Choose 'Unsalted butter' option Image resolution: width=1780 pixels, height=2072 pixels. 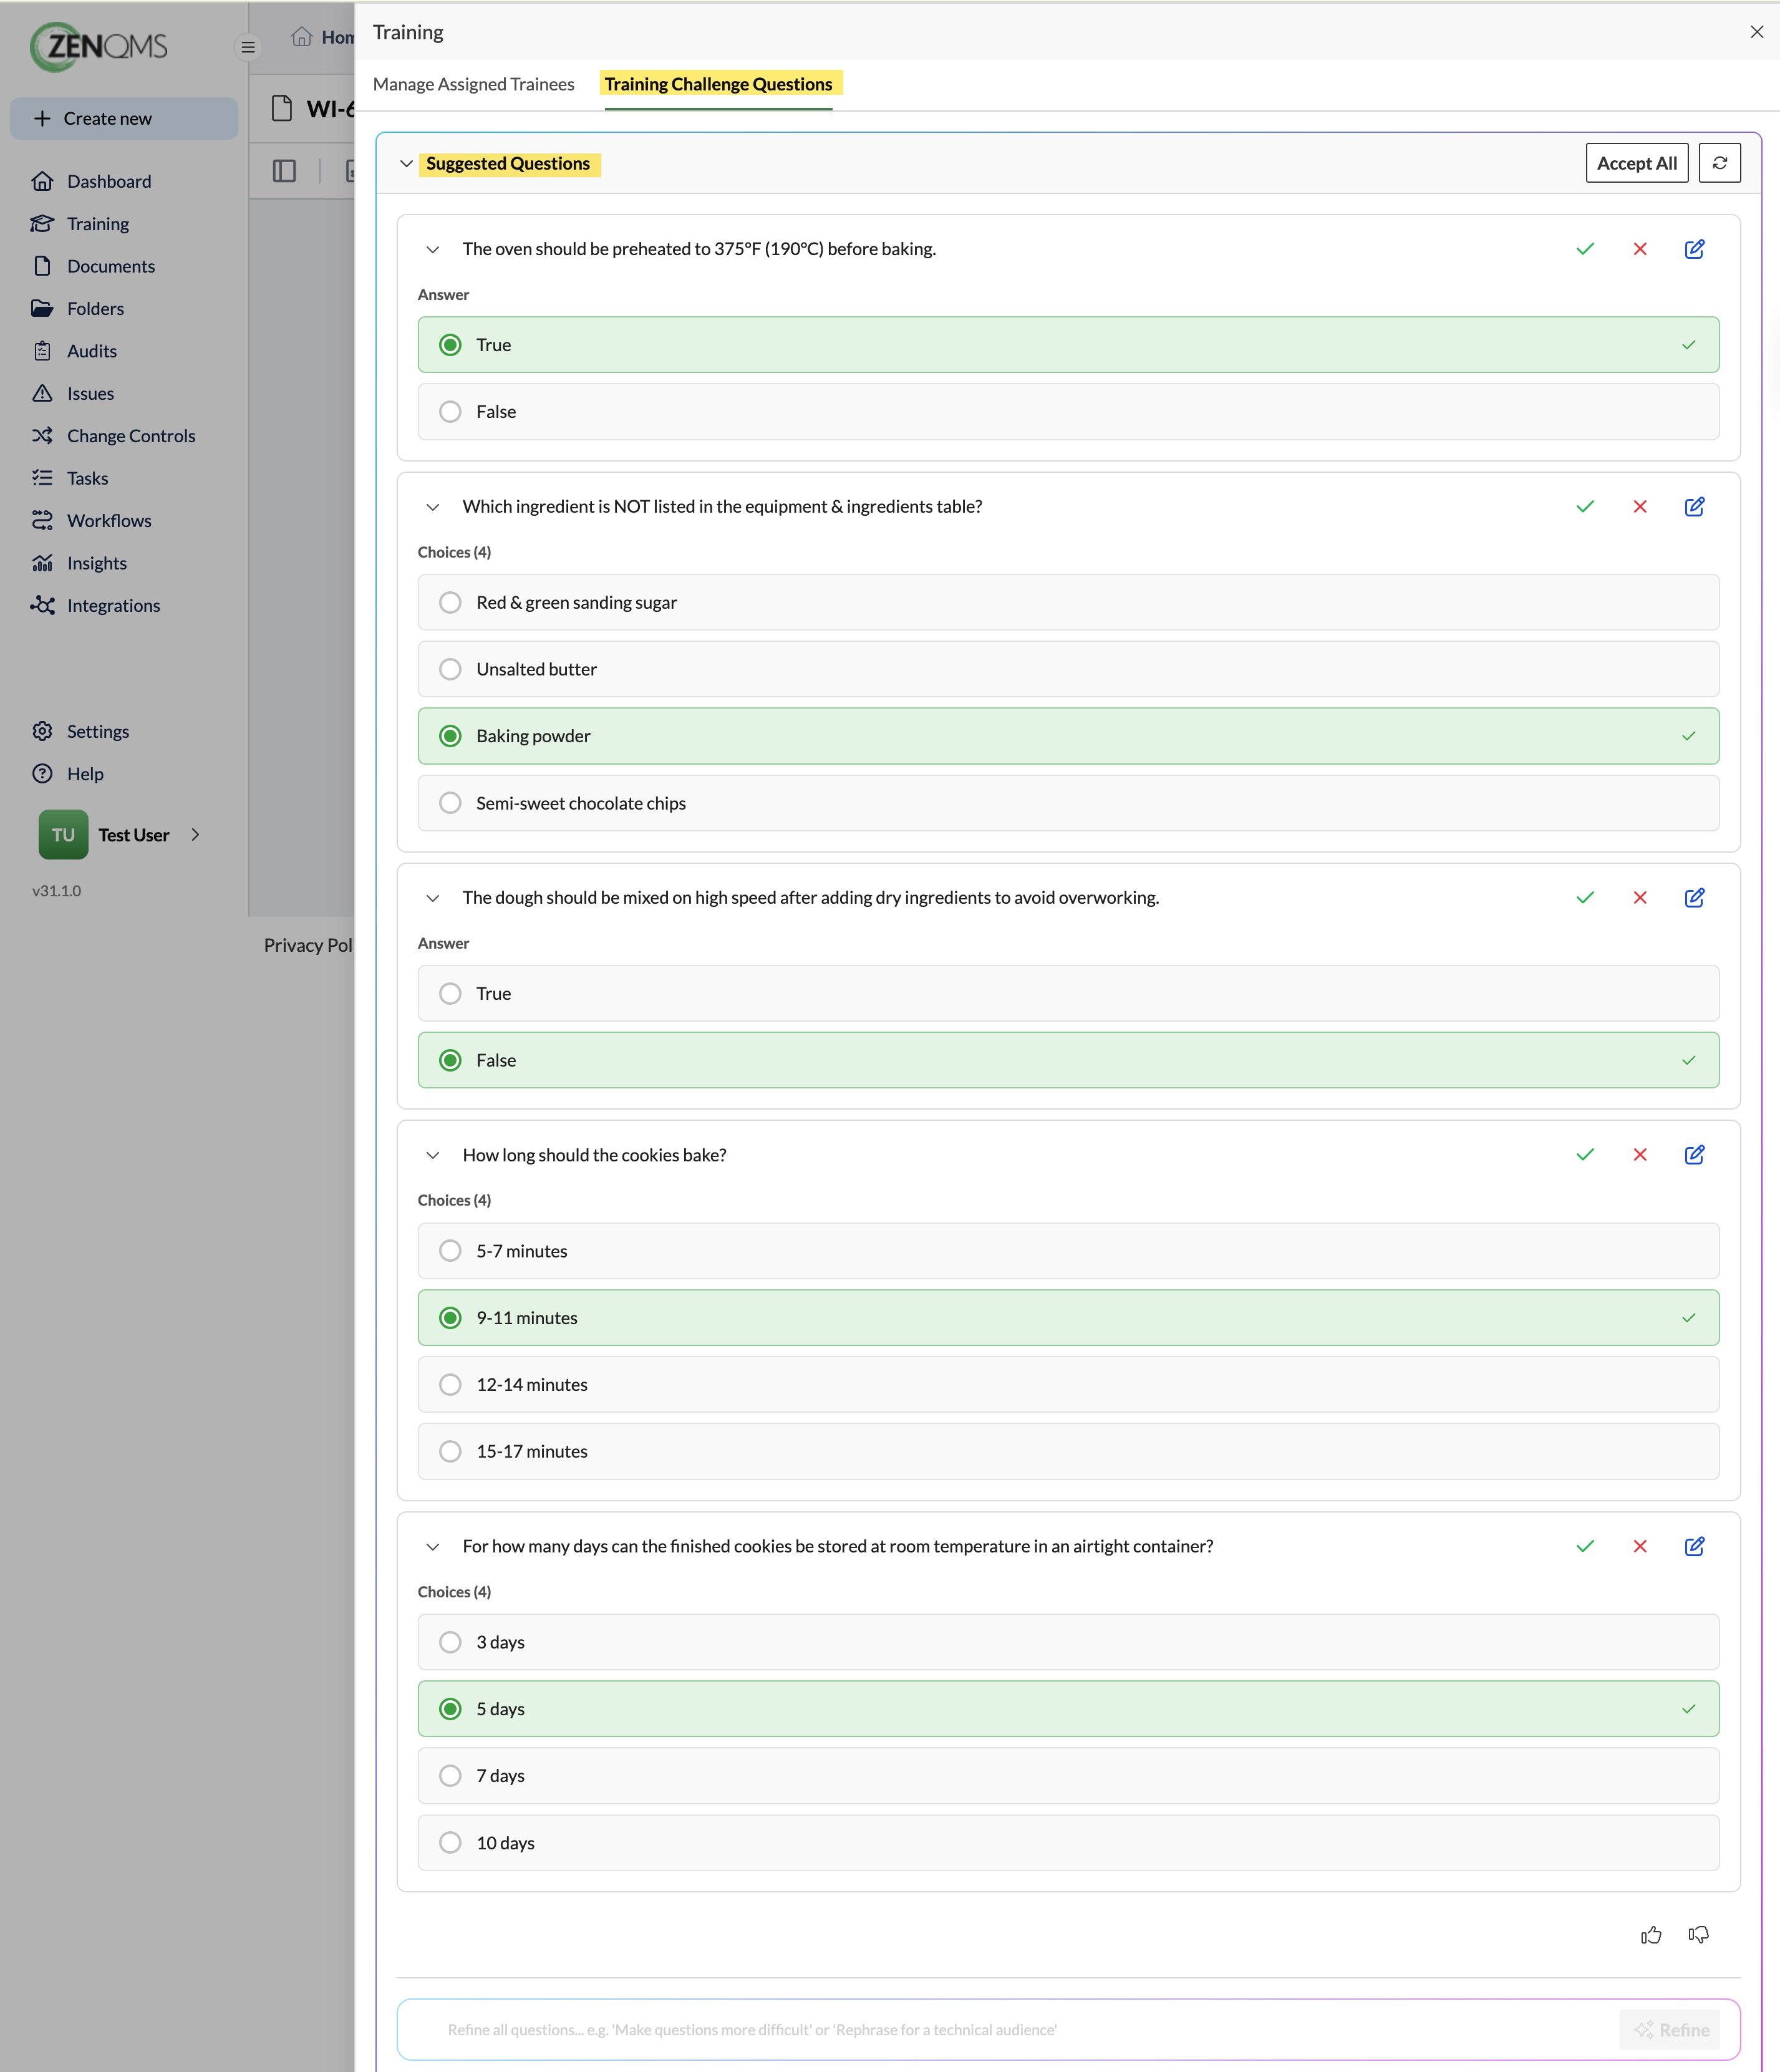(1068, 669)
